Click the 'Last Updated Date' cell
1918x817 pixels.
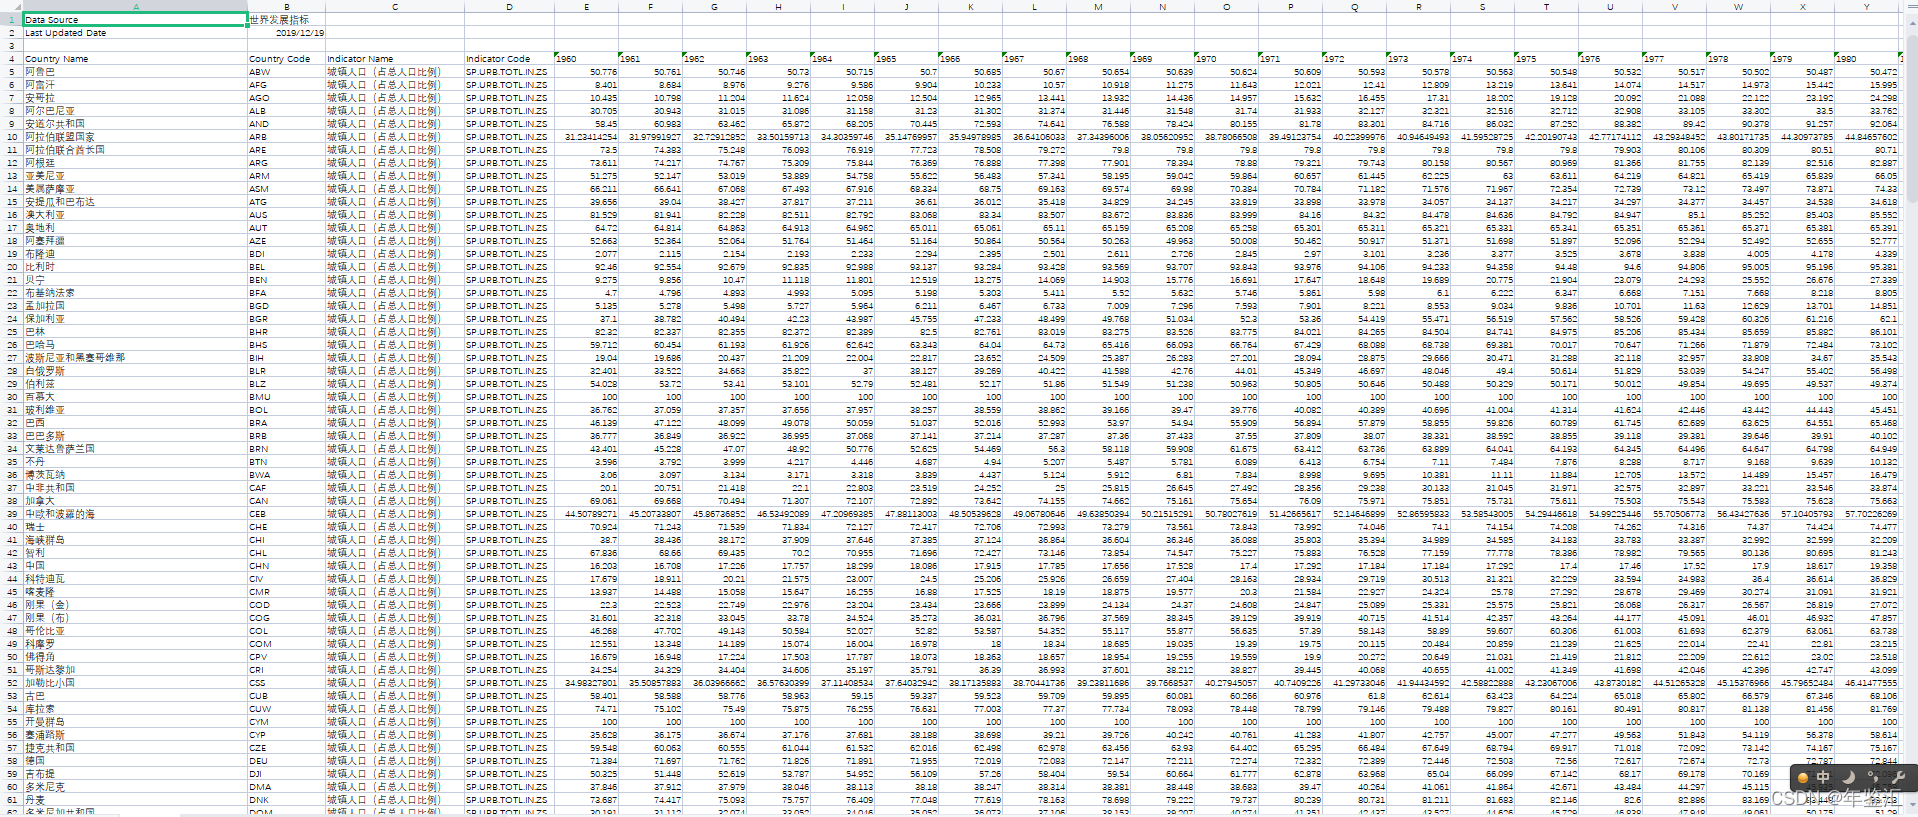[135, 32]
